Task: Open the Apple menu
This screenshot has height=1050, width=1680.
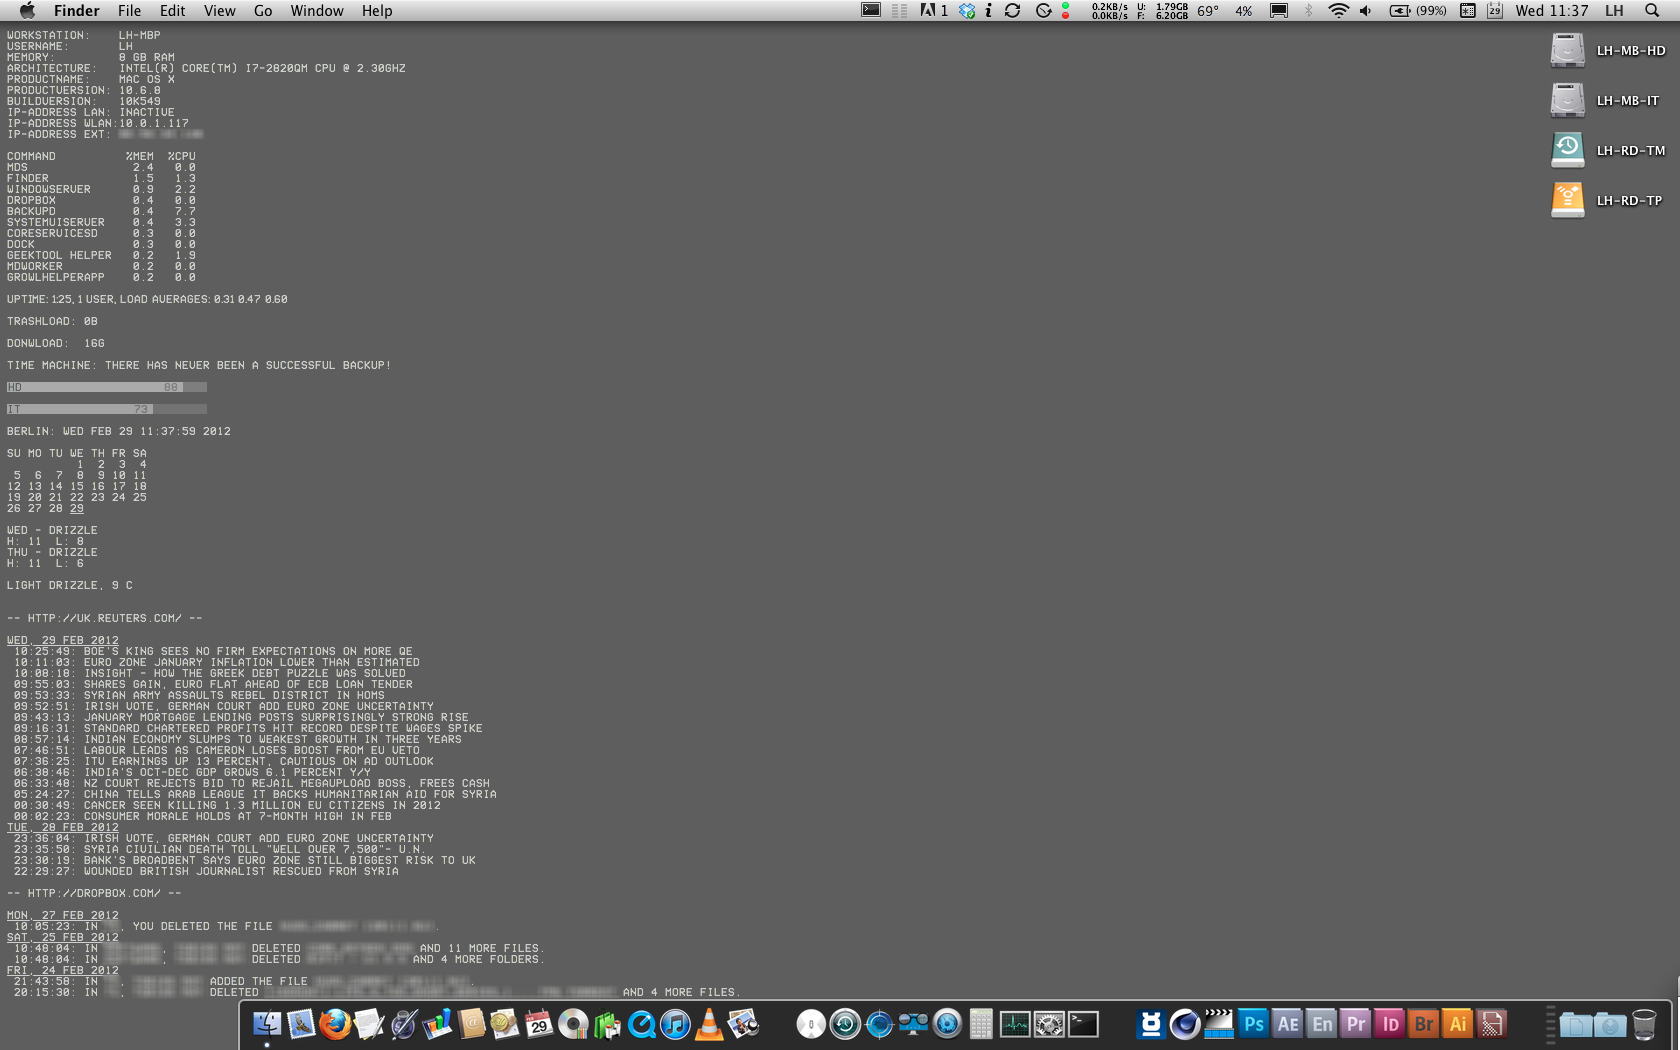Action: click(27, 10)
